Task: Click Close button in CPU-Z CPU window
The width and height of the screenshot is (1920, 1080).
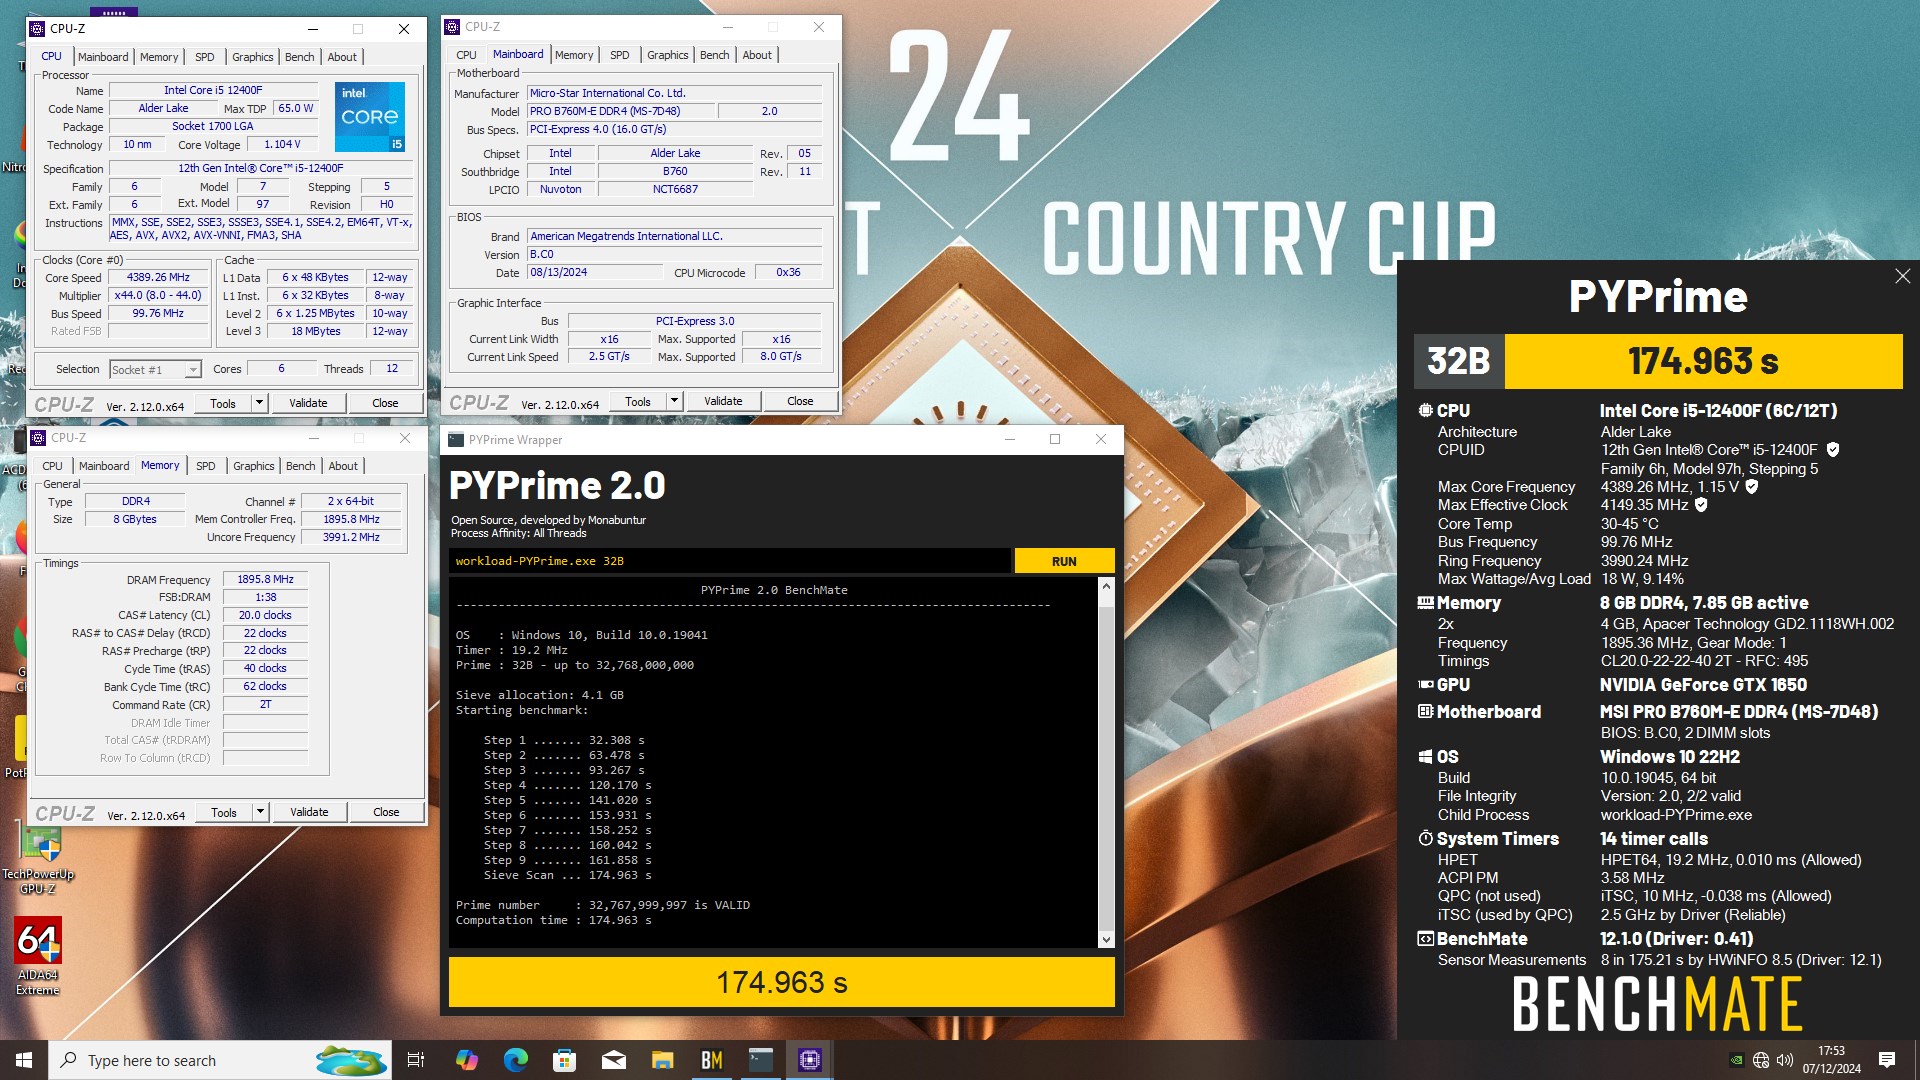Action: coord(385,403)
